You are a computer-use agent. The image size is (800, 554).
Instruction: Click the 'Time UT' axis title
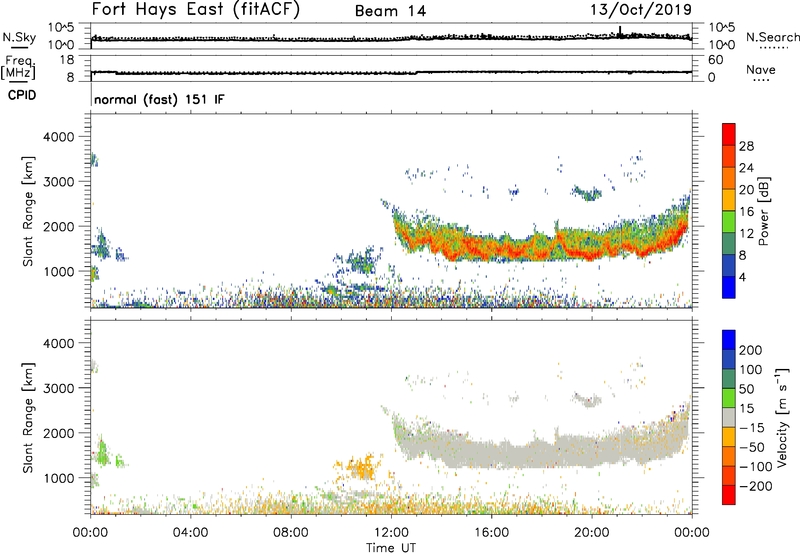(x=391, y=548)
